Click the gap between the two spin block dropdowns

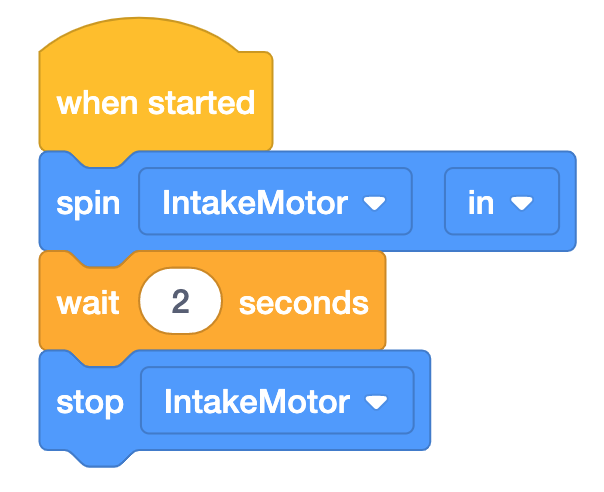(428, 203)
